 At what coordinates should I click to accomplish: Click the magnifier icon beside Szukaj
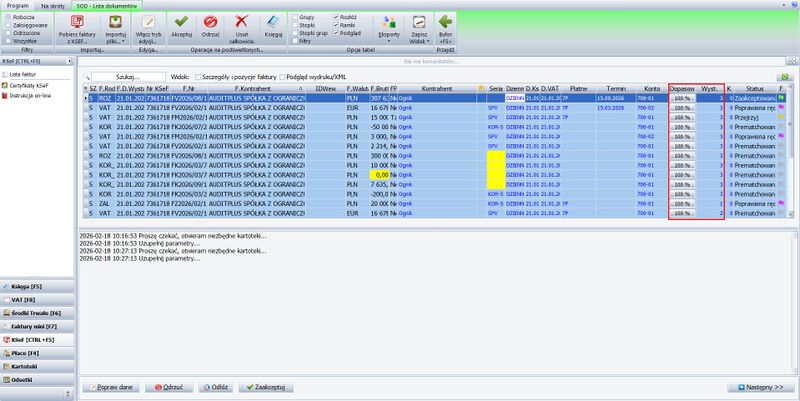tap(87, 77)
